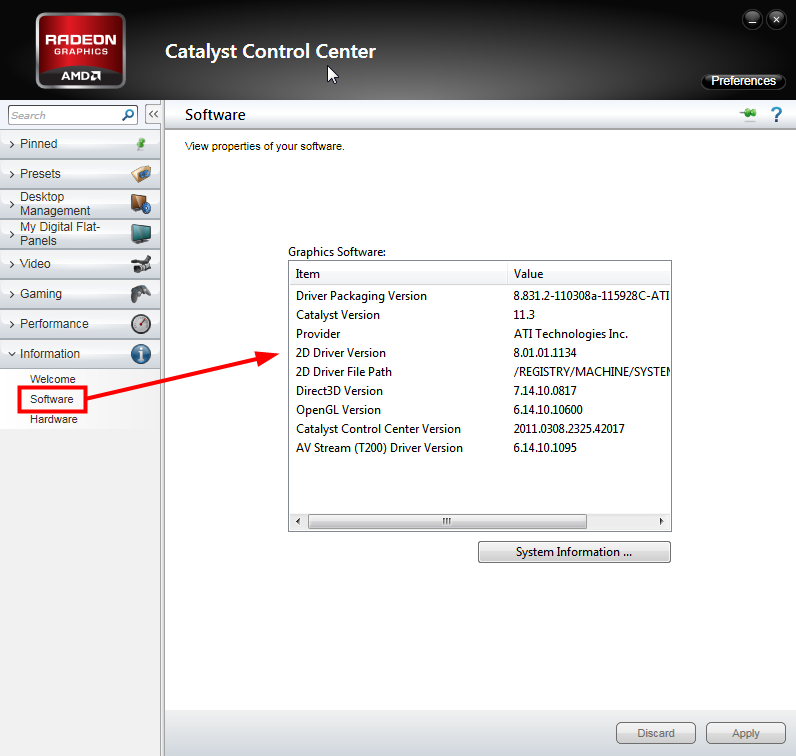Click the Performance gauge icon
796x756 pixels.
[141, 324]
